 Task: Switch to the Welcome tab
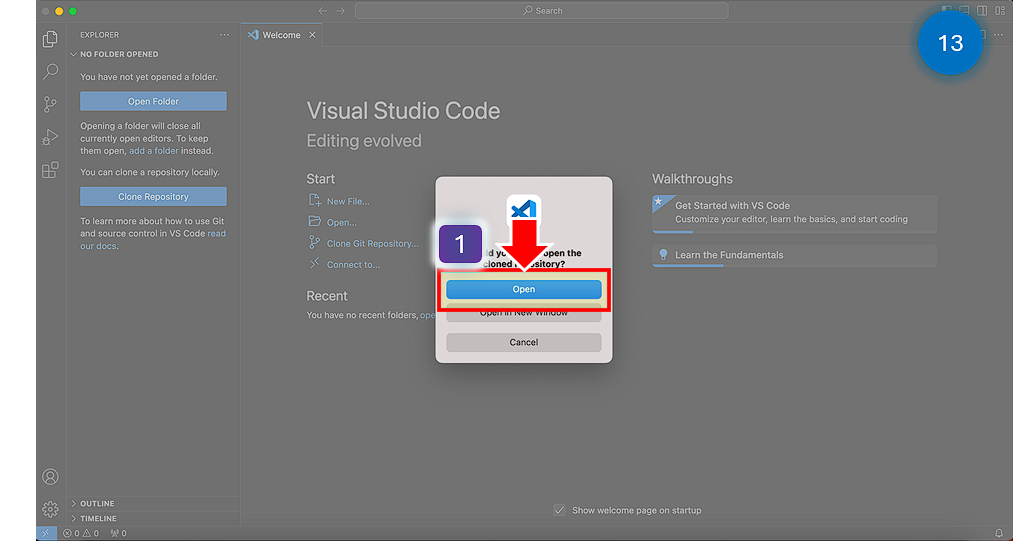tap(281, 35)
